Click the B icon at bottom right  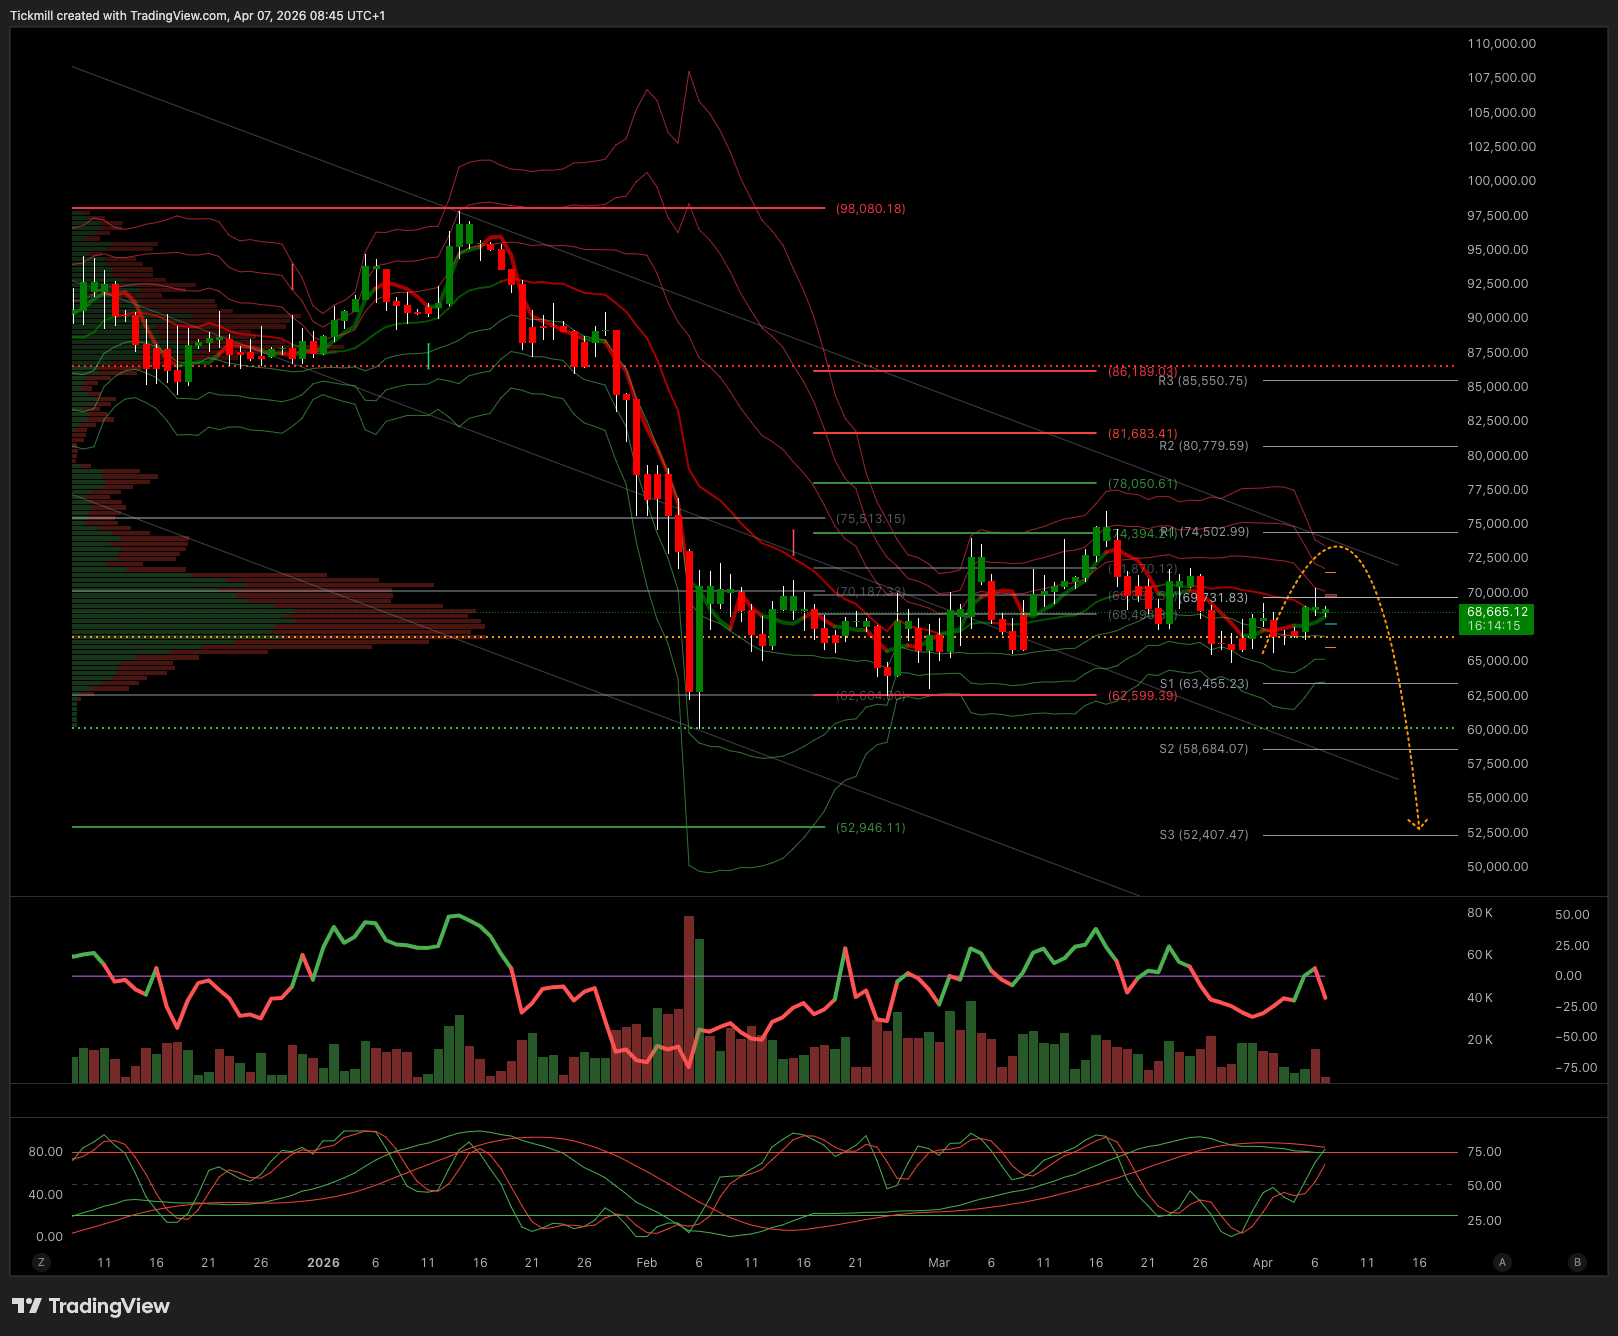[1577, 1262]
